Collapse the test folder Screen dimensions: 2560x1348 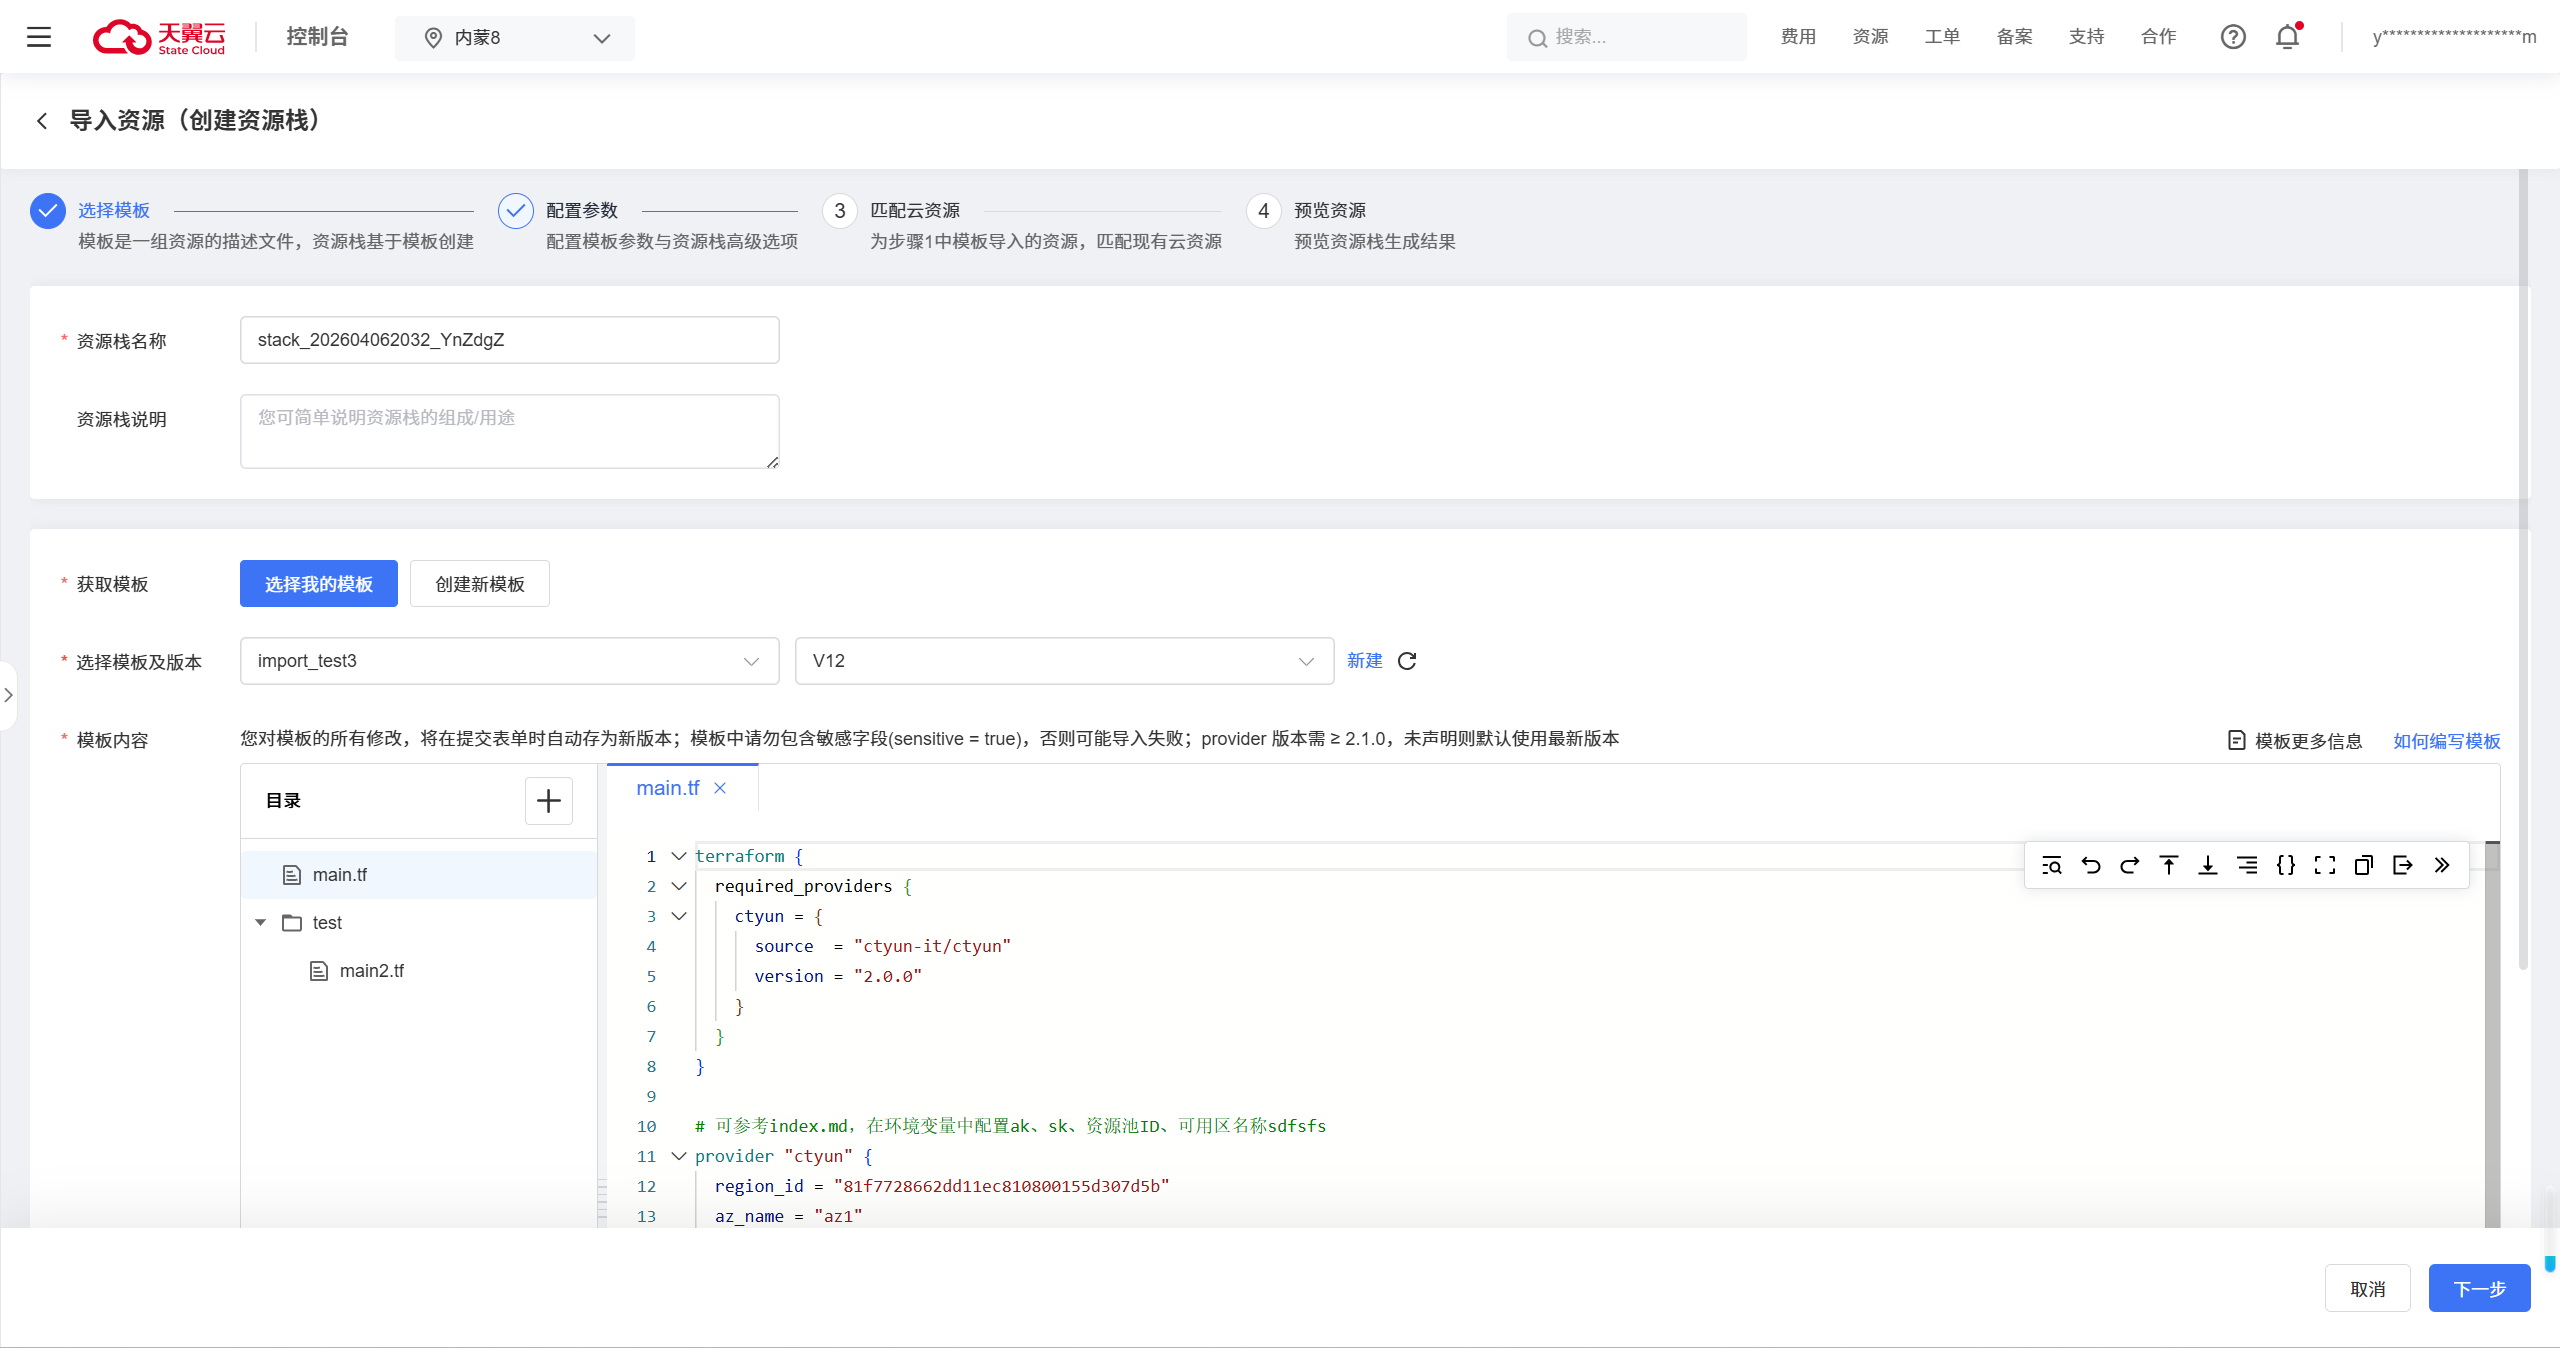coord(261,923)
